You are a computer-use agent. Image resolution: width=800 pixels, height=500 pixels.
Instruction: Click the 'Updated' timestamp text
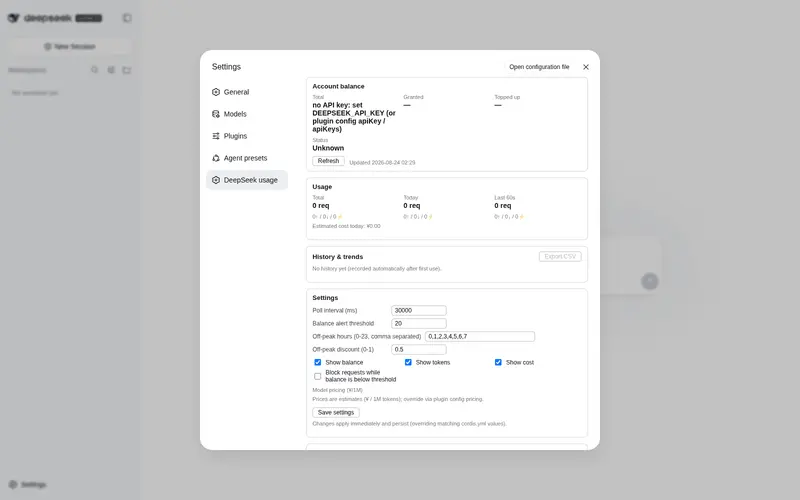(382, 163)
